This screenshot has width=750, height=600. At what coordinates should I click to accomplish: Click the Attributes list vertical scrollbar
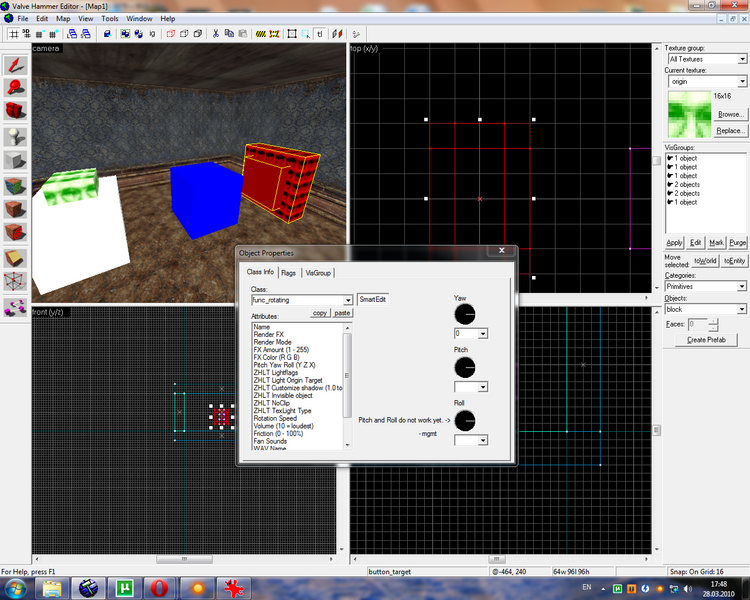coord(347,386)
